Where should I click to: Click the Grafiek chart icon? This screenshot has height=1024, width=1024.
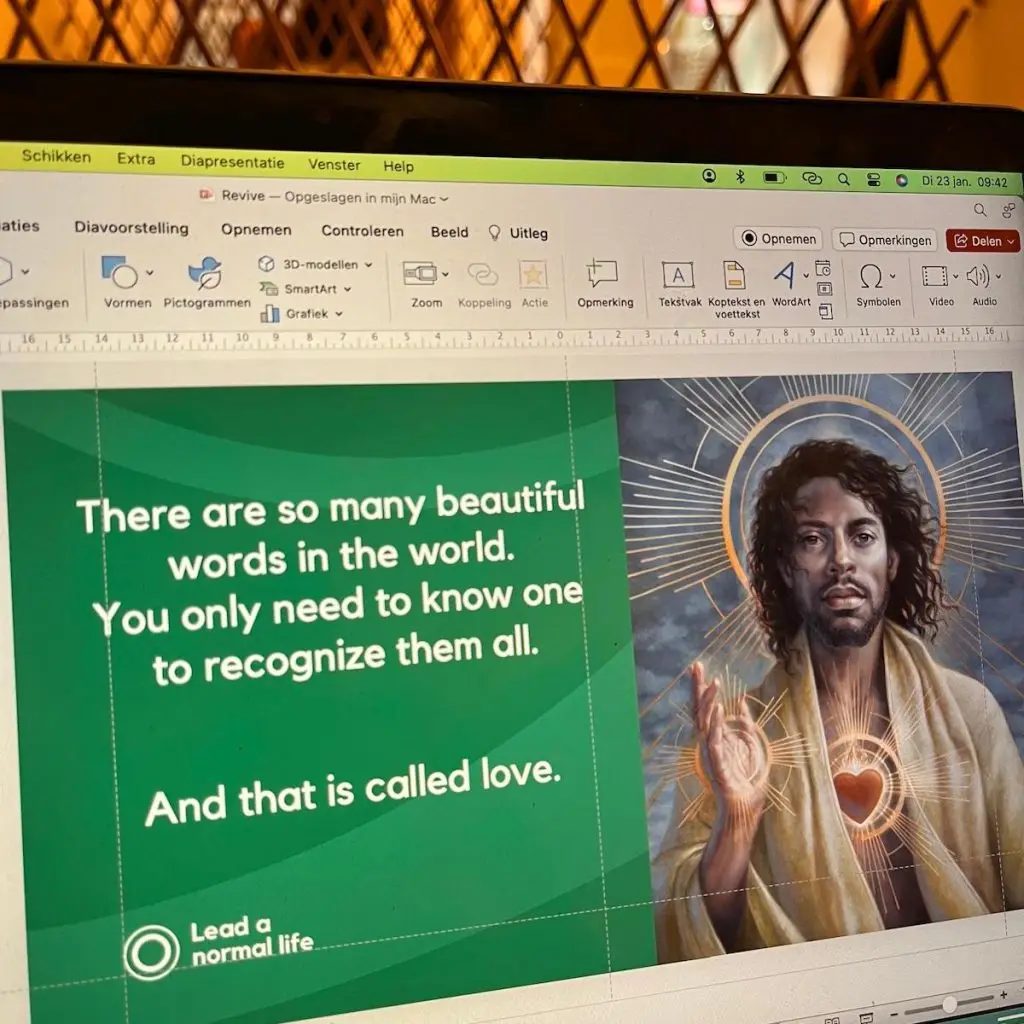(x=270, y=314)
